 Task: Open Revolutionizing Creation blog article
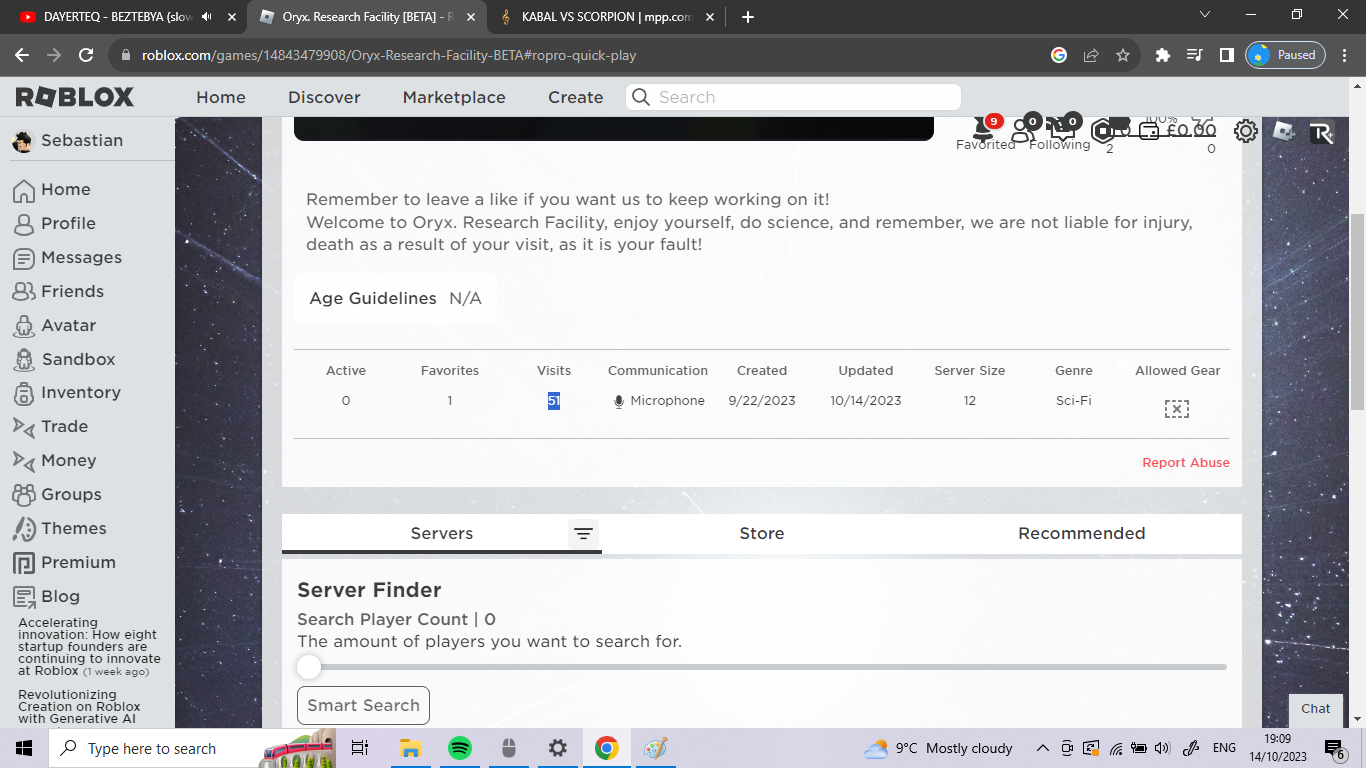[81, 707]
